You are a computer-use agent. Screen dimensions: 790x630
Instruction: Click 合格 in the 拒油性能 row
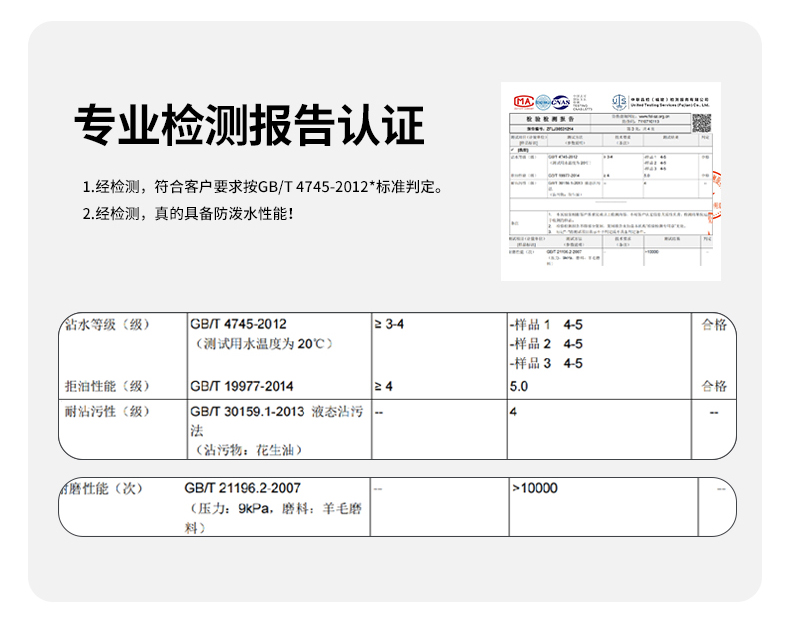[714, 386]
